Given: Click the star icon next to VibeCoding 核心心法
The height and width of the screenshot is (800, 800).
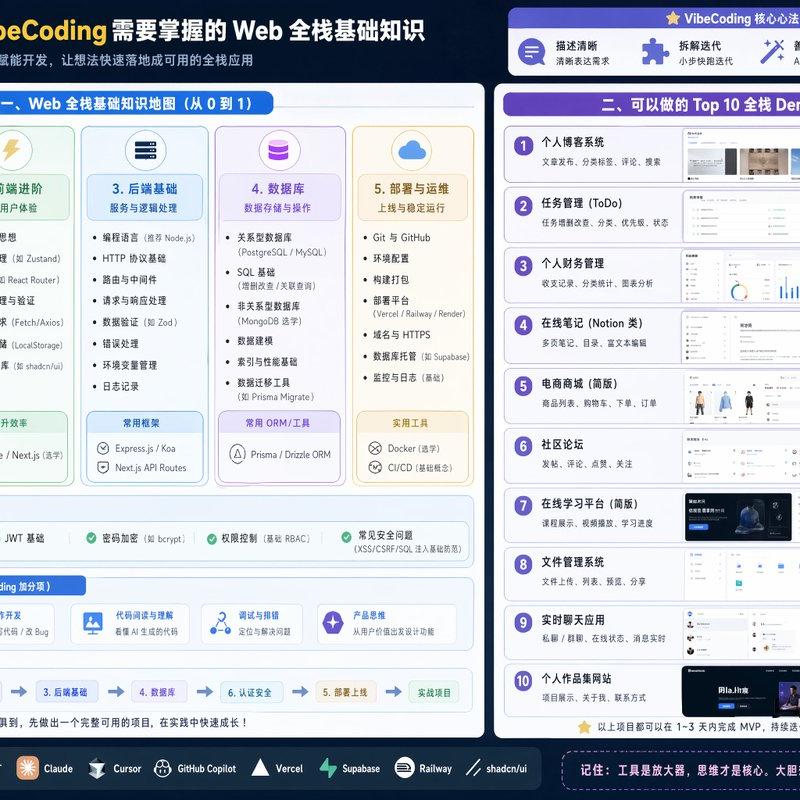Looking at the screenshot, I should coord(673,19).
